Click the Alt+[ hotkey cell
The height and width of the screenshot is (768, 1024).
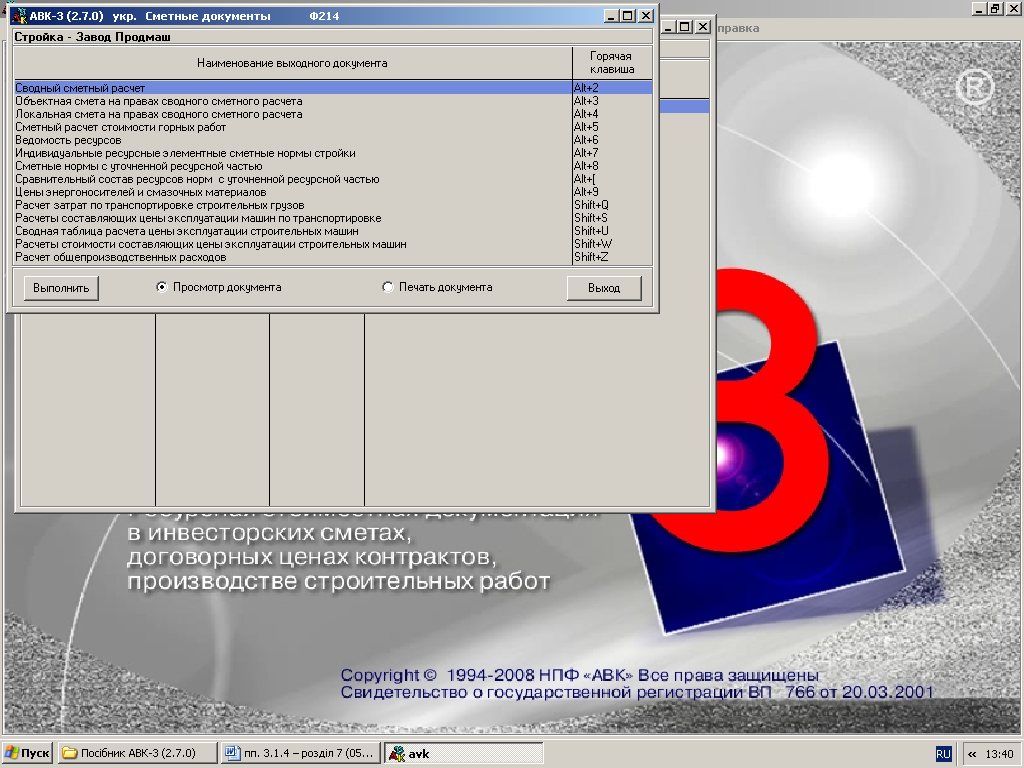[x=613, y=180]
